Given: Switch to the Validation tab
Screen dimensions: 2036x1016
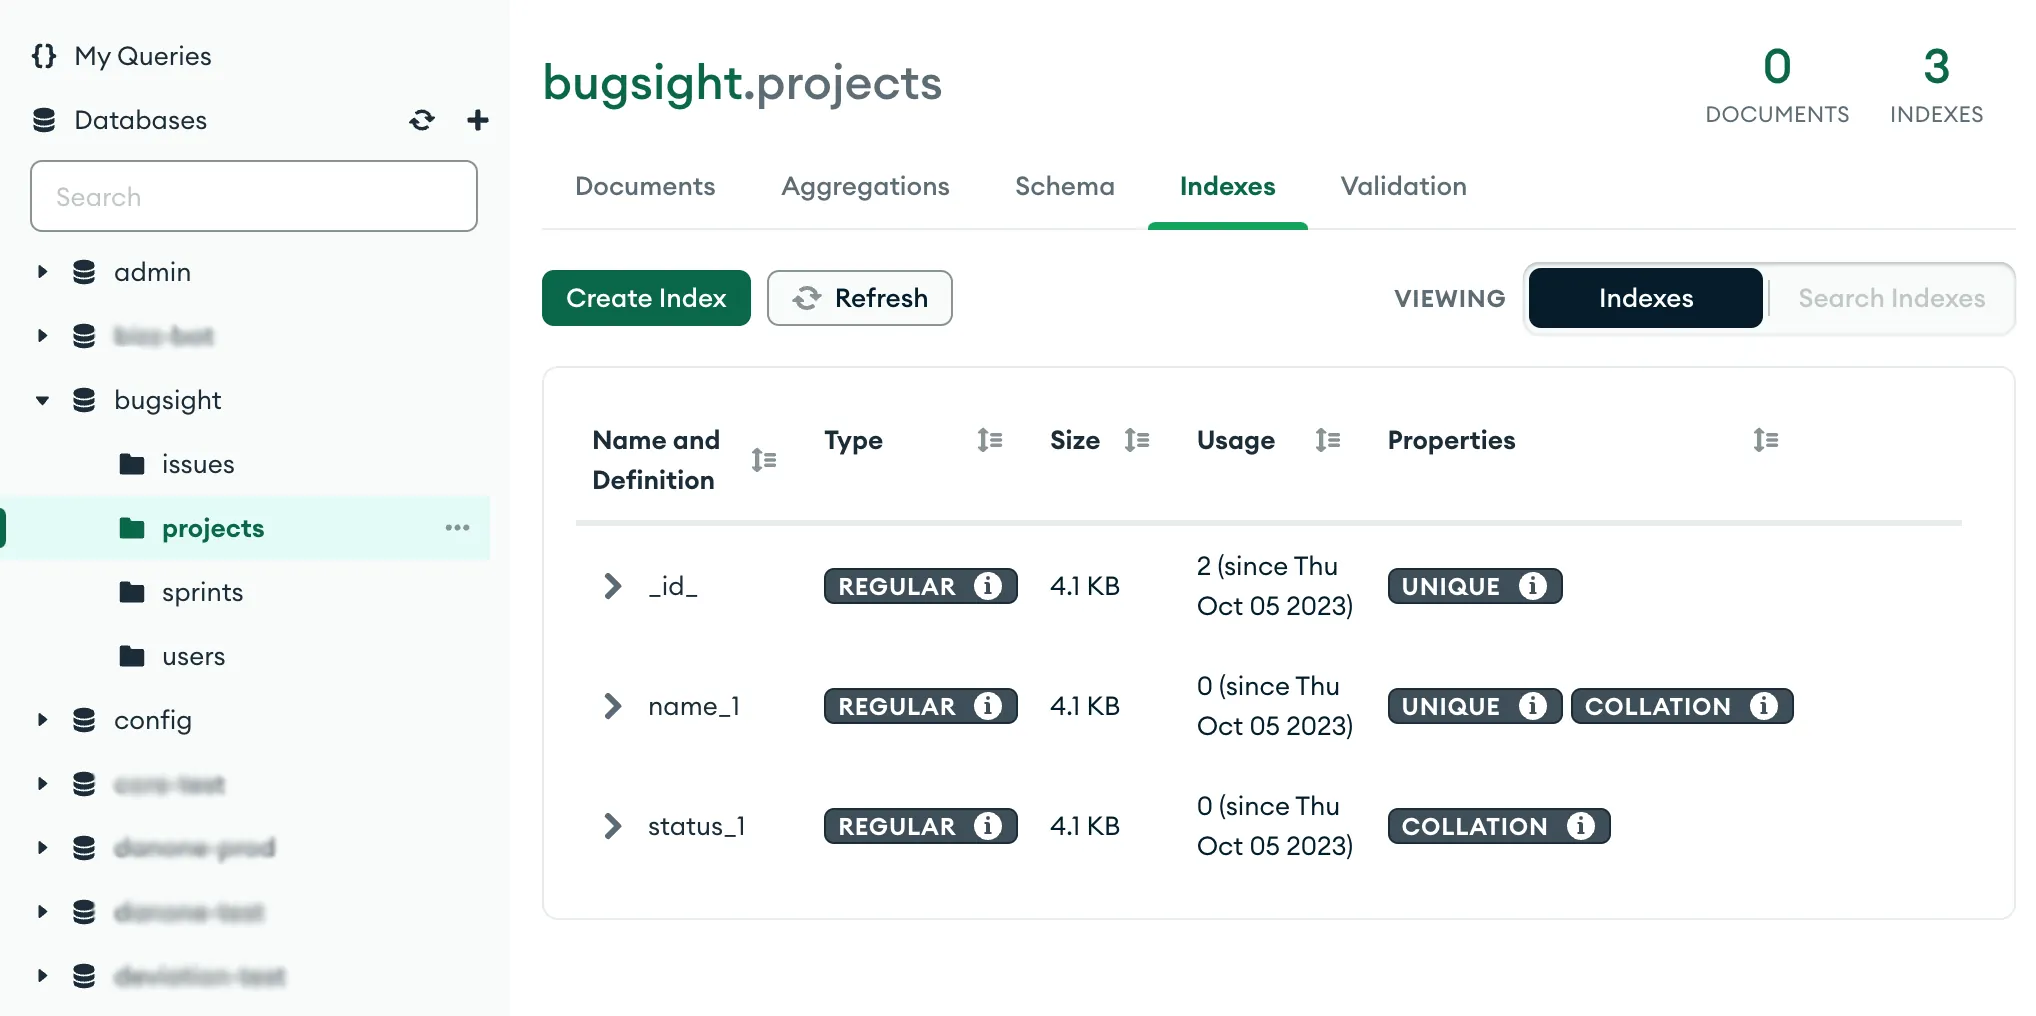Looking at the screenshot, I should [x=1403, y=186].
